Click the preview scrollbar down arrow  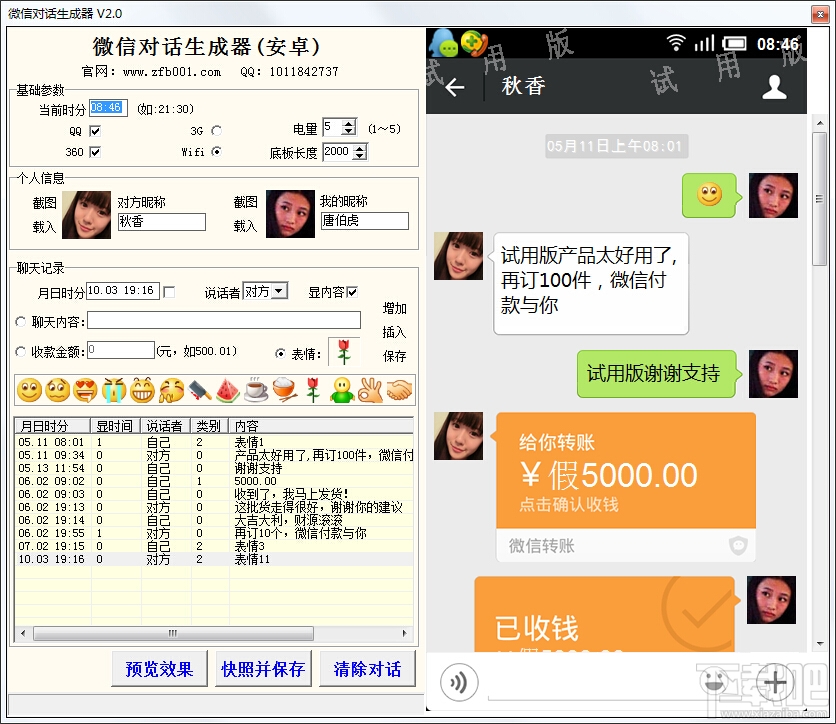click(819, 644)
